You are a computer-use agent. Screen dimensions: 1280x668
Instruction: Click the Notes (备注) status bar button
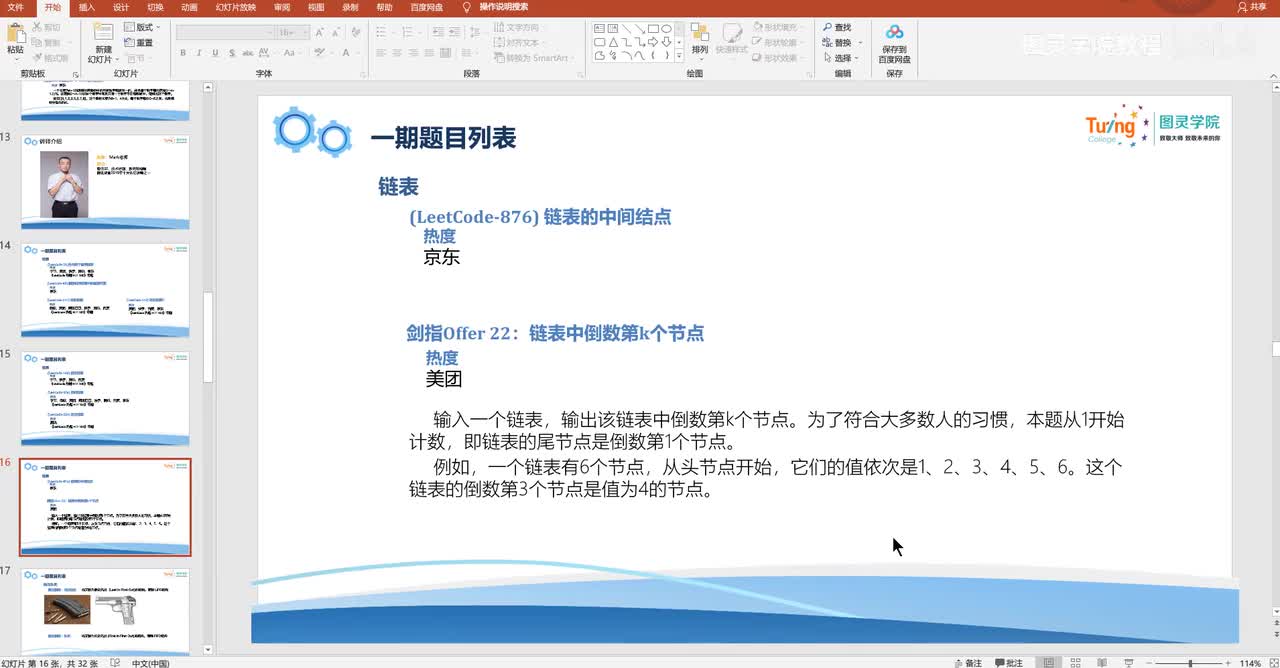pos(969,663)
